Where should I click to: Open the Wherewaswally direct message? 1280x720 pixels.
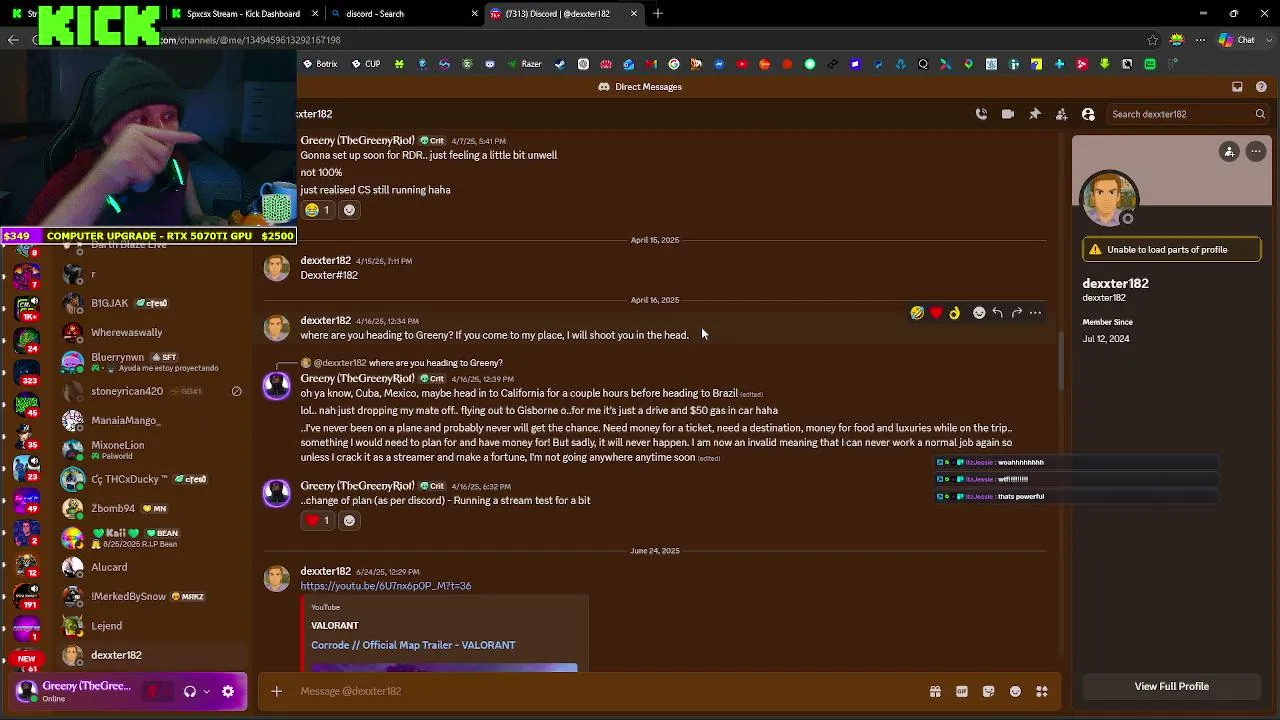pyautogui.click(x=152, y=333)
